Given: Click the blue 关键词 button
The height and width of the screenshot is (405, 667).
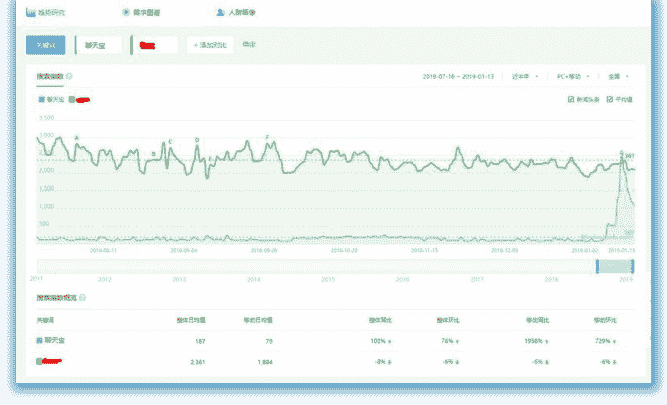Looking at the screenshot, I should [x=45, y=45].
